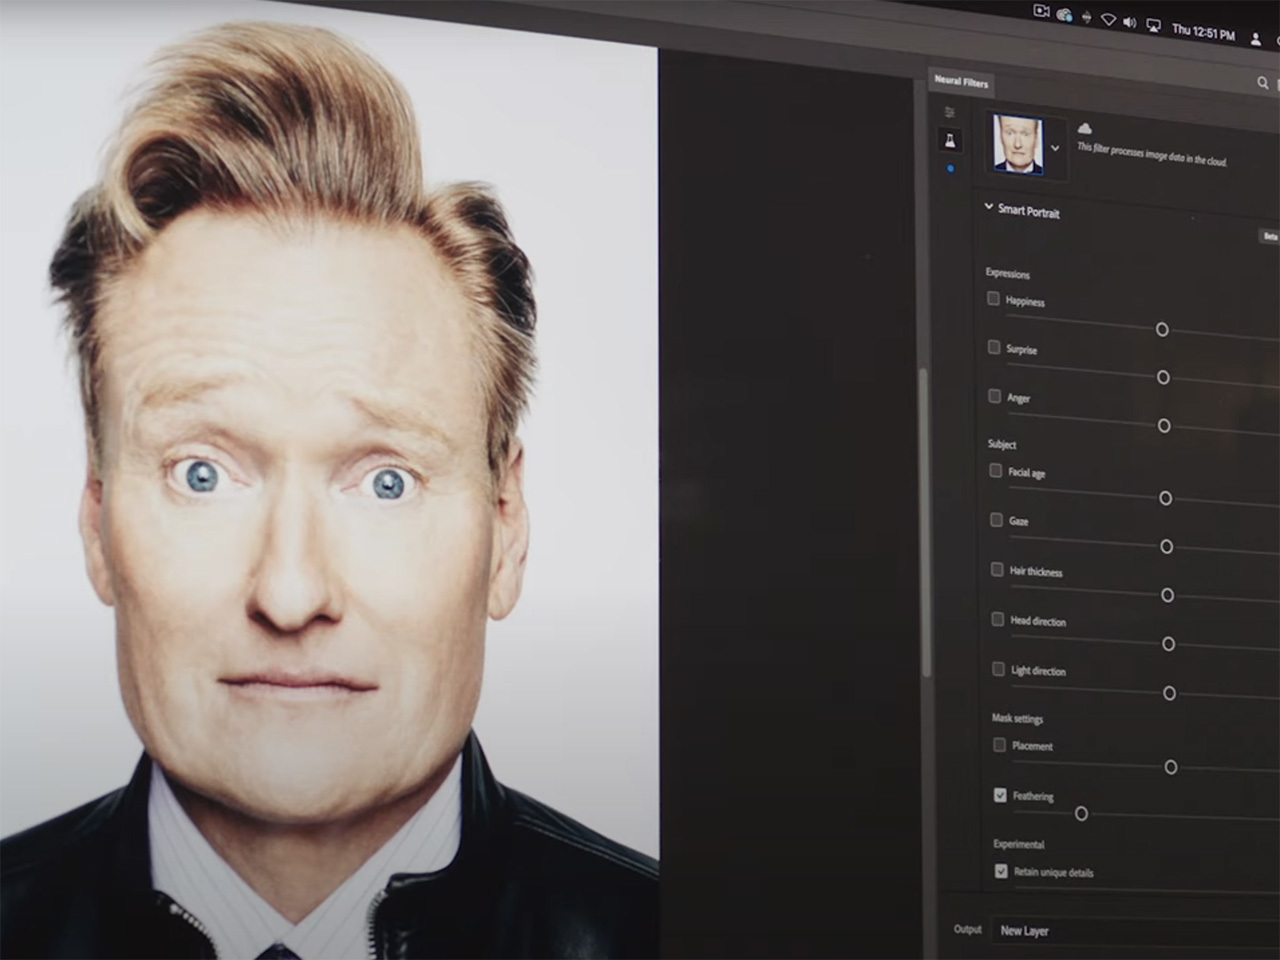1280x960 pixels.
Task: Click the cloud processing notice text
Action: 1152,154
